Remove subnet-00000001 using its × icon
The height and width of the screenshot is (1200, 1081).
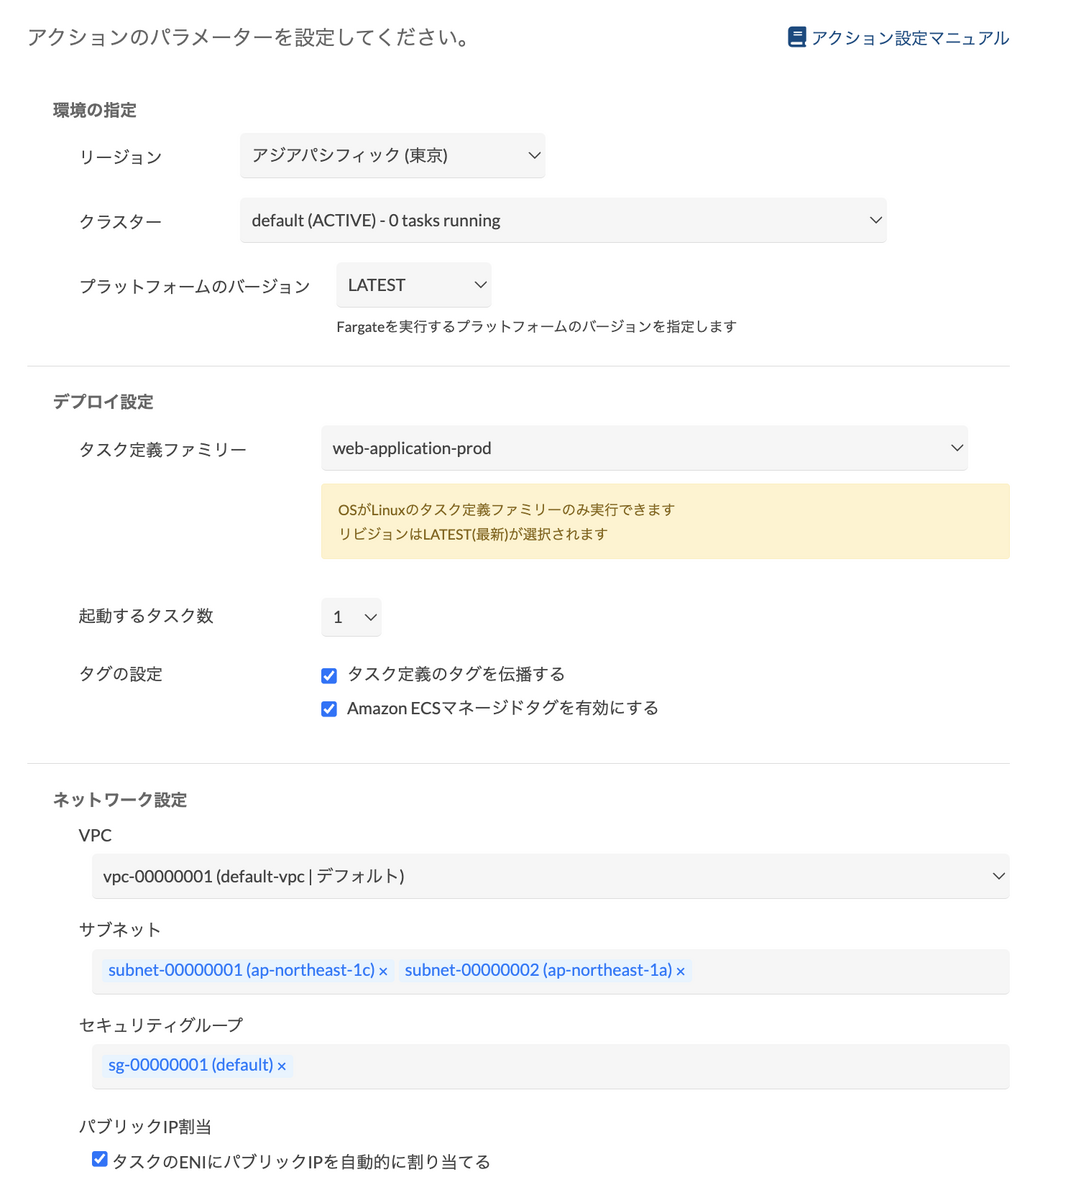click(381, 969)
